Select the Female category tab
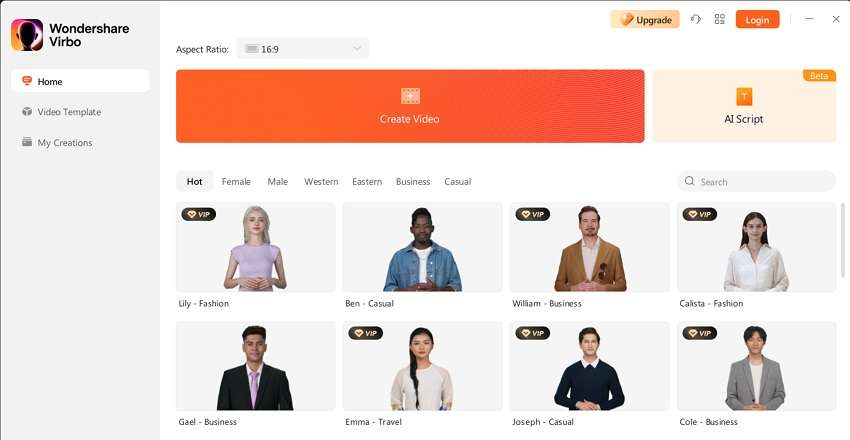 coord(236,182)
